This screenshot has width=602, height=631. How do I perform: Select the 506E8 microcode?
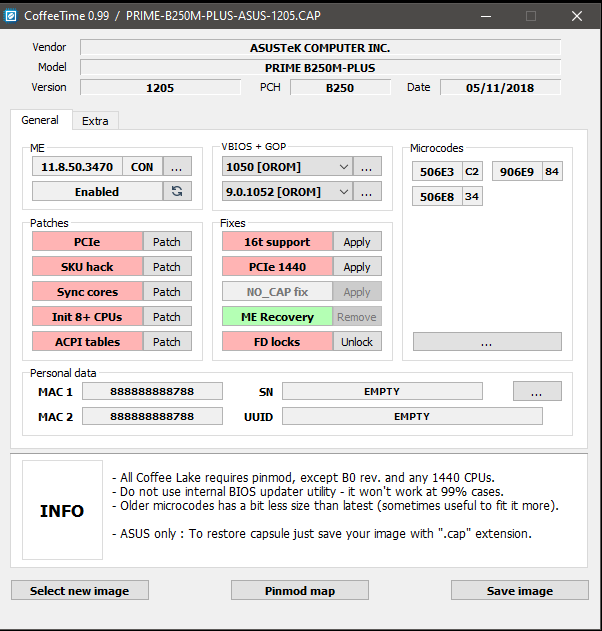click(437, 196)
